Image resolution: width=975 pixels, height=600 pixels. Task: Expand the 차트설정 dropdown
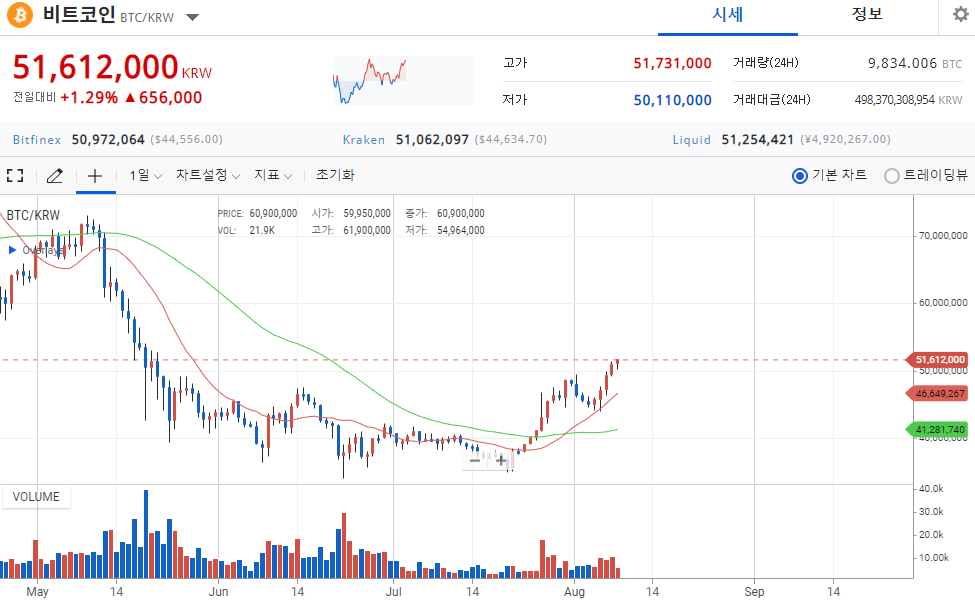tap(208, 175)
